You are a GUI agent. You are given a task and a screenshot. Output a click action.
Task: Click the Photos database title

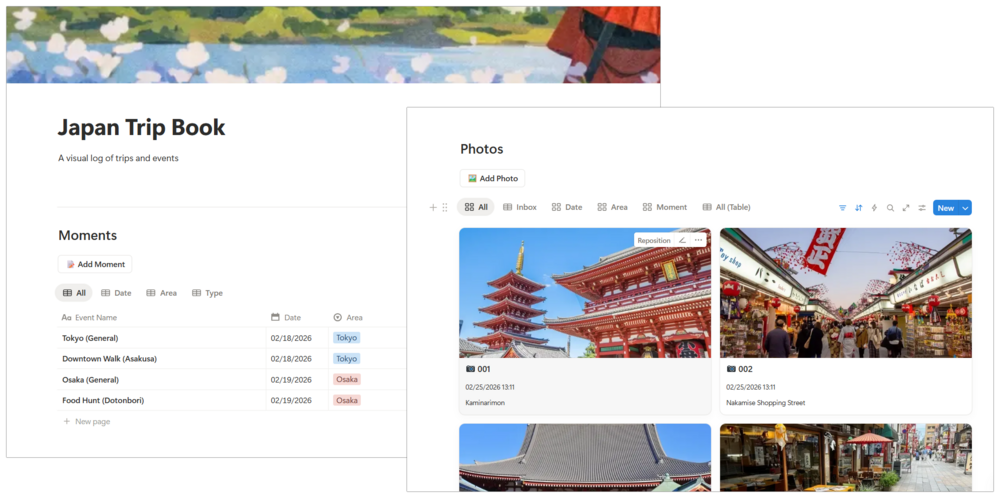[482, 149]
